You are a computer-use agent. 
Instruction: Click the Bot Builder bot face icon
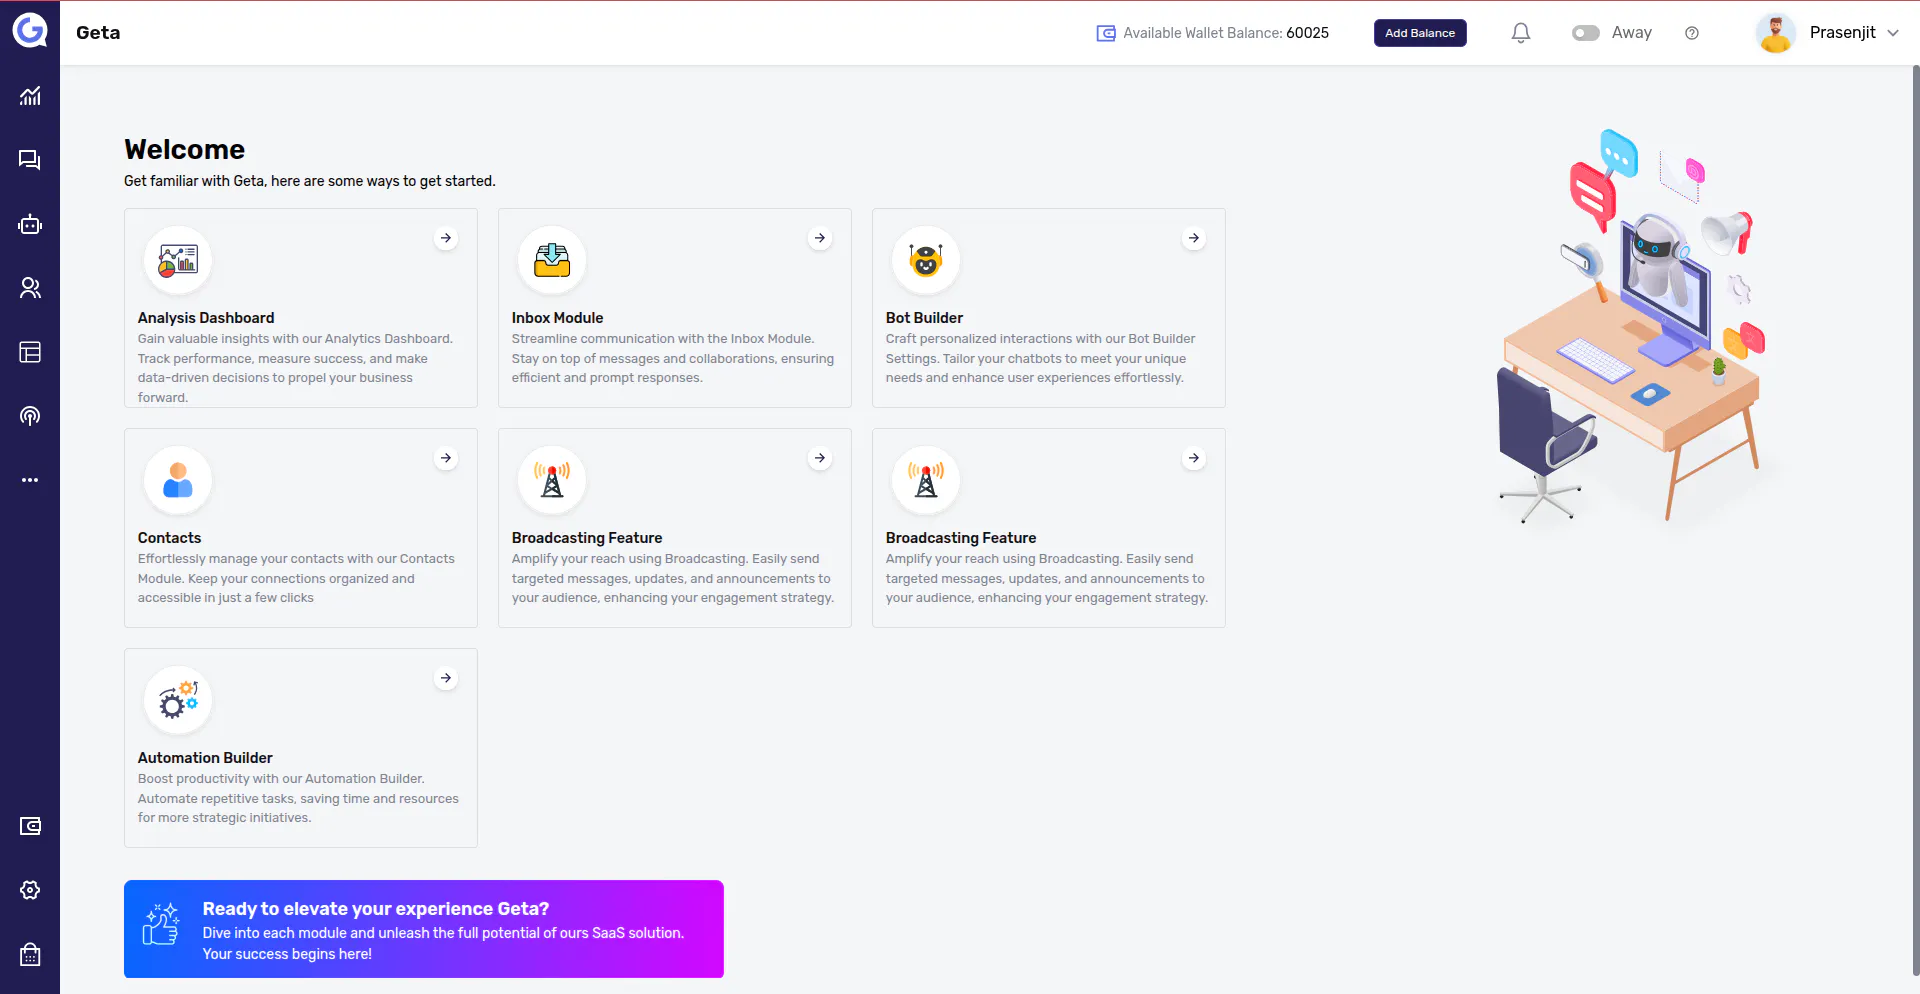[926, 260]
